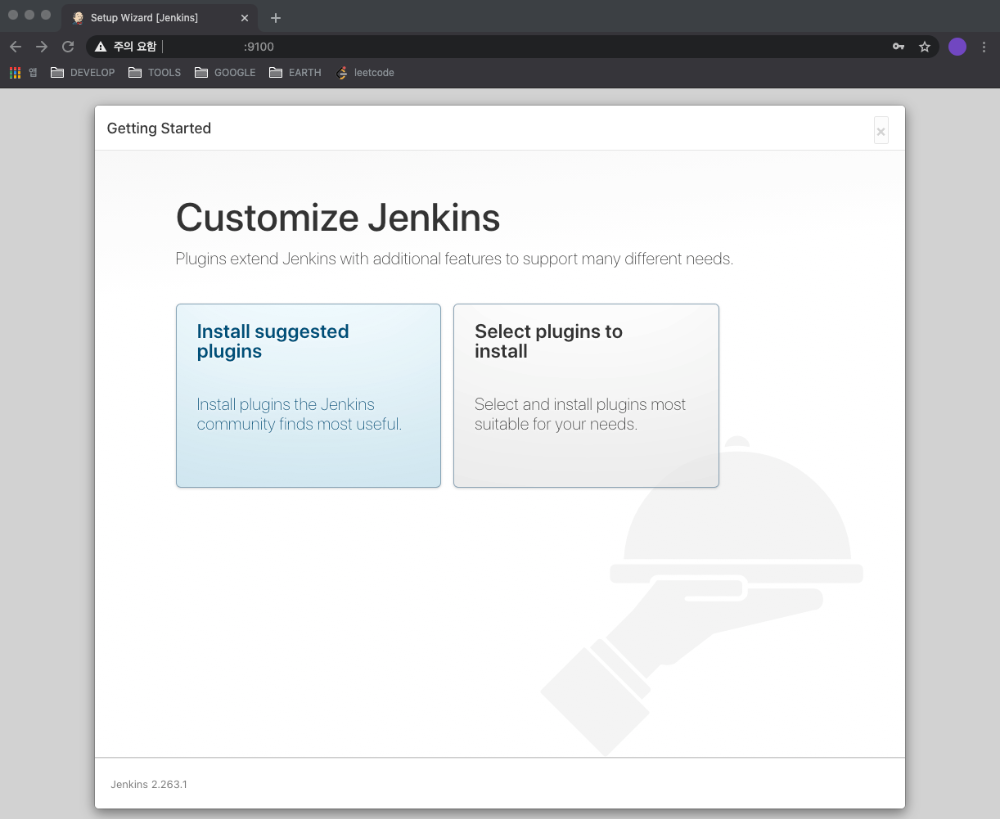Open the saved password key icon

898,47
